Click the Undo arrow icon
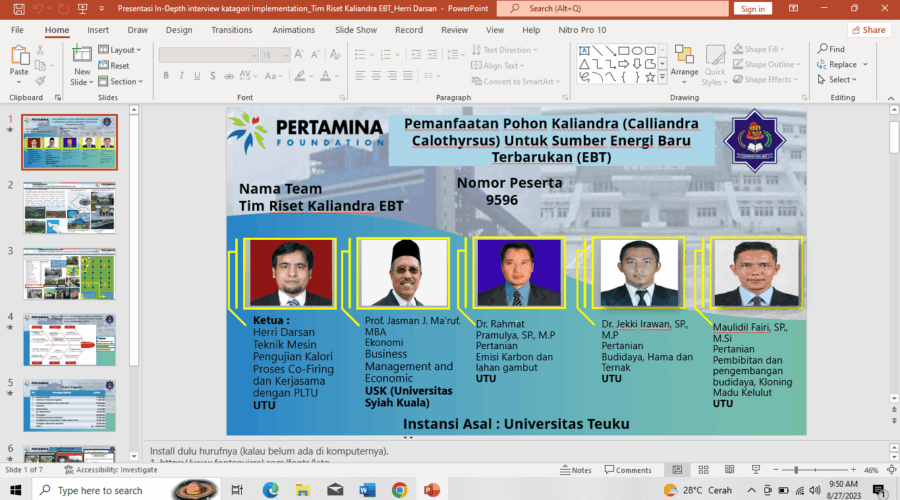This screenshot has width=900, height=500. 38,9
